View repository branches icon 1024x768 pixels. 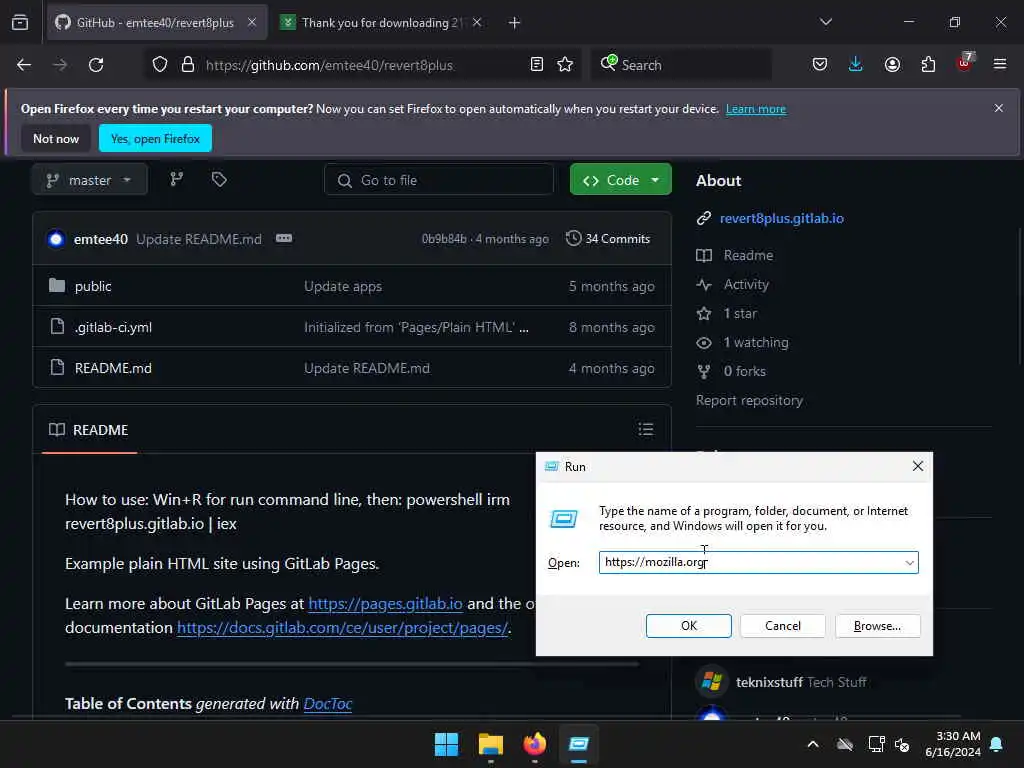pyautogui.click(x=177, y=180)
